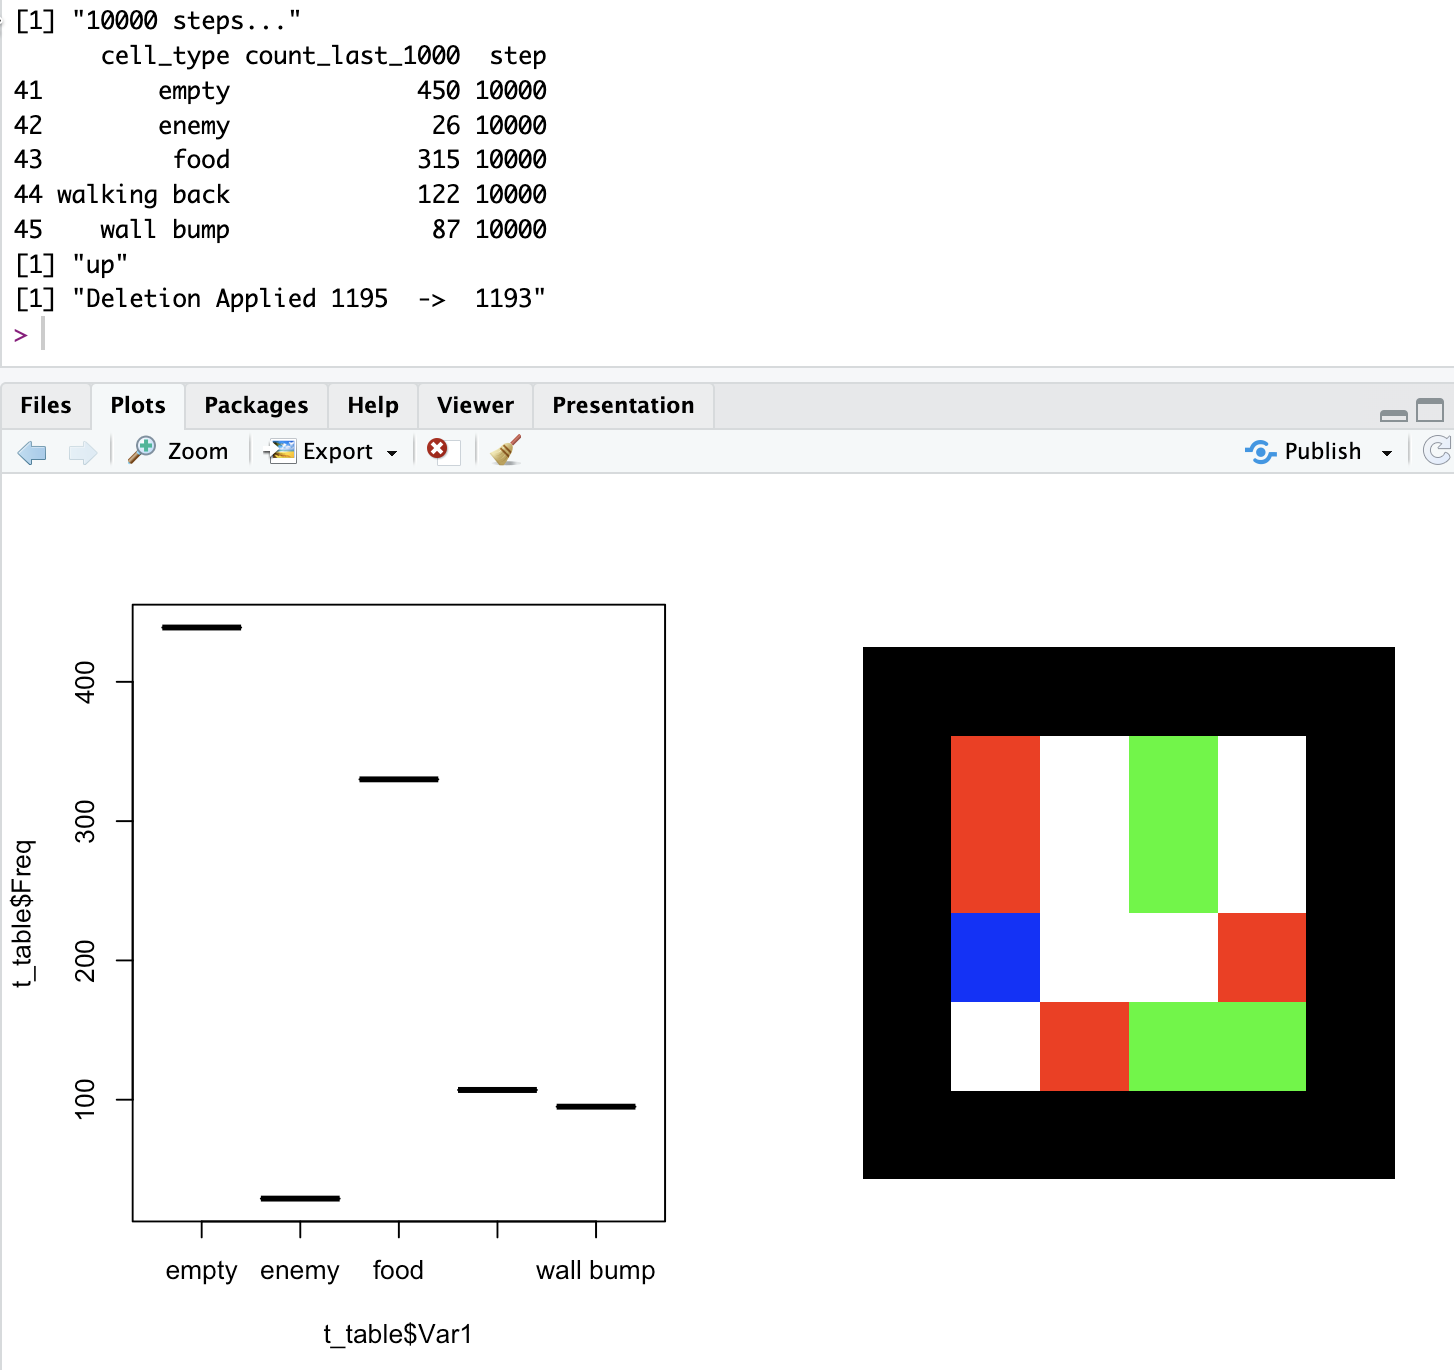Open the Packages tab
The width and height of the screenshot is (1454, 1370).
256,405
